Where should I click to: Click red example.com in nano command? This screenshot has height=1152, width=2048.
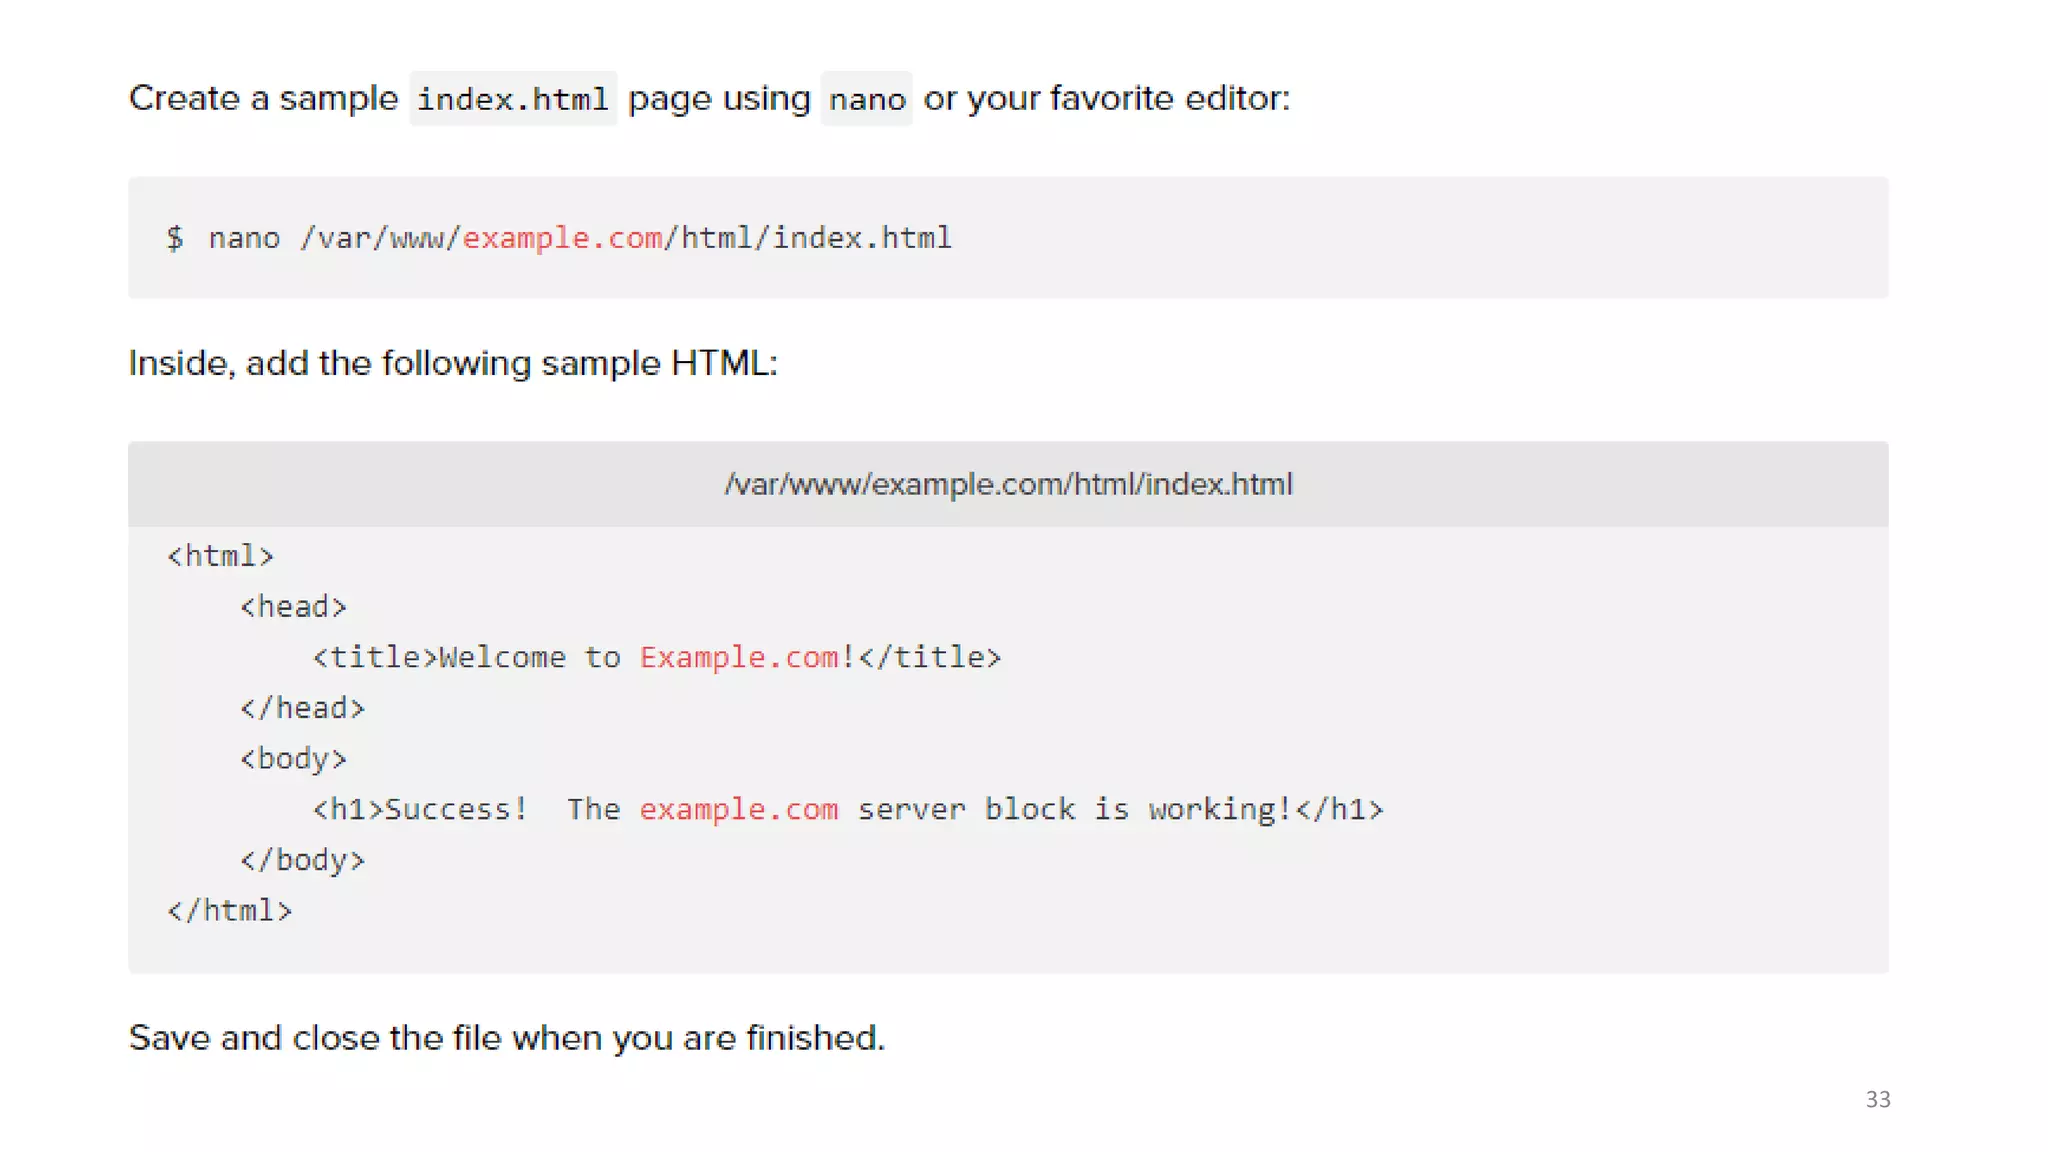tap(561, 238)
